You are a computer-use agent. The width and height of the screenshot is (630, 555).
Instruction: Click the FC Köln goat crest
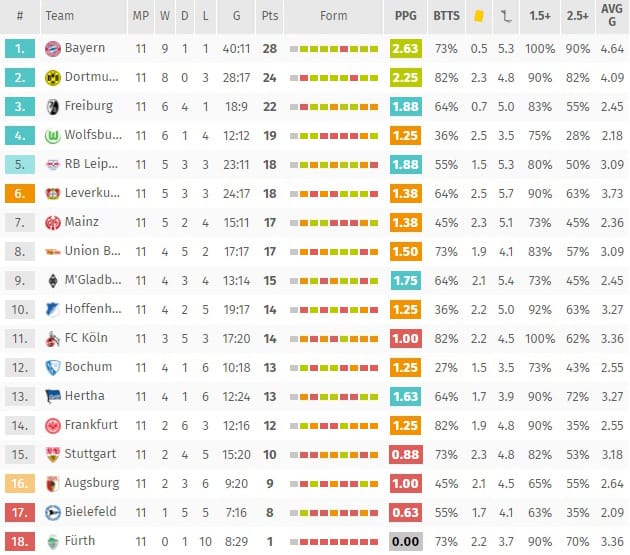[53, 339]
